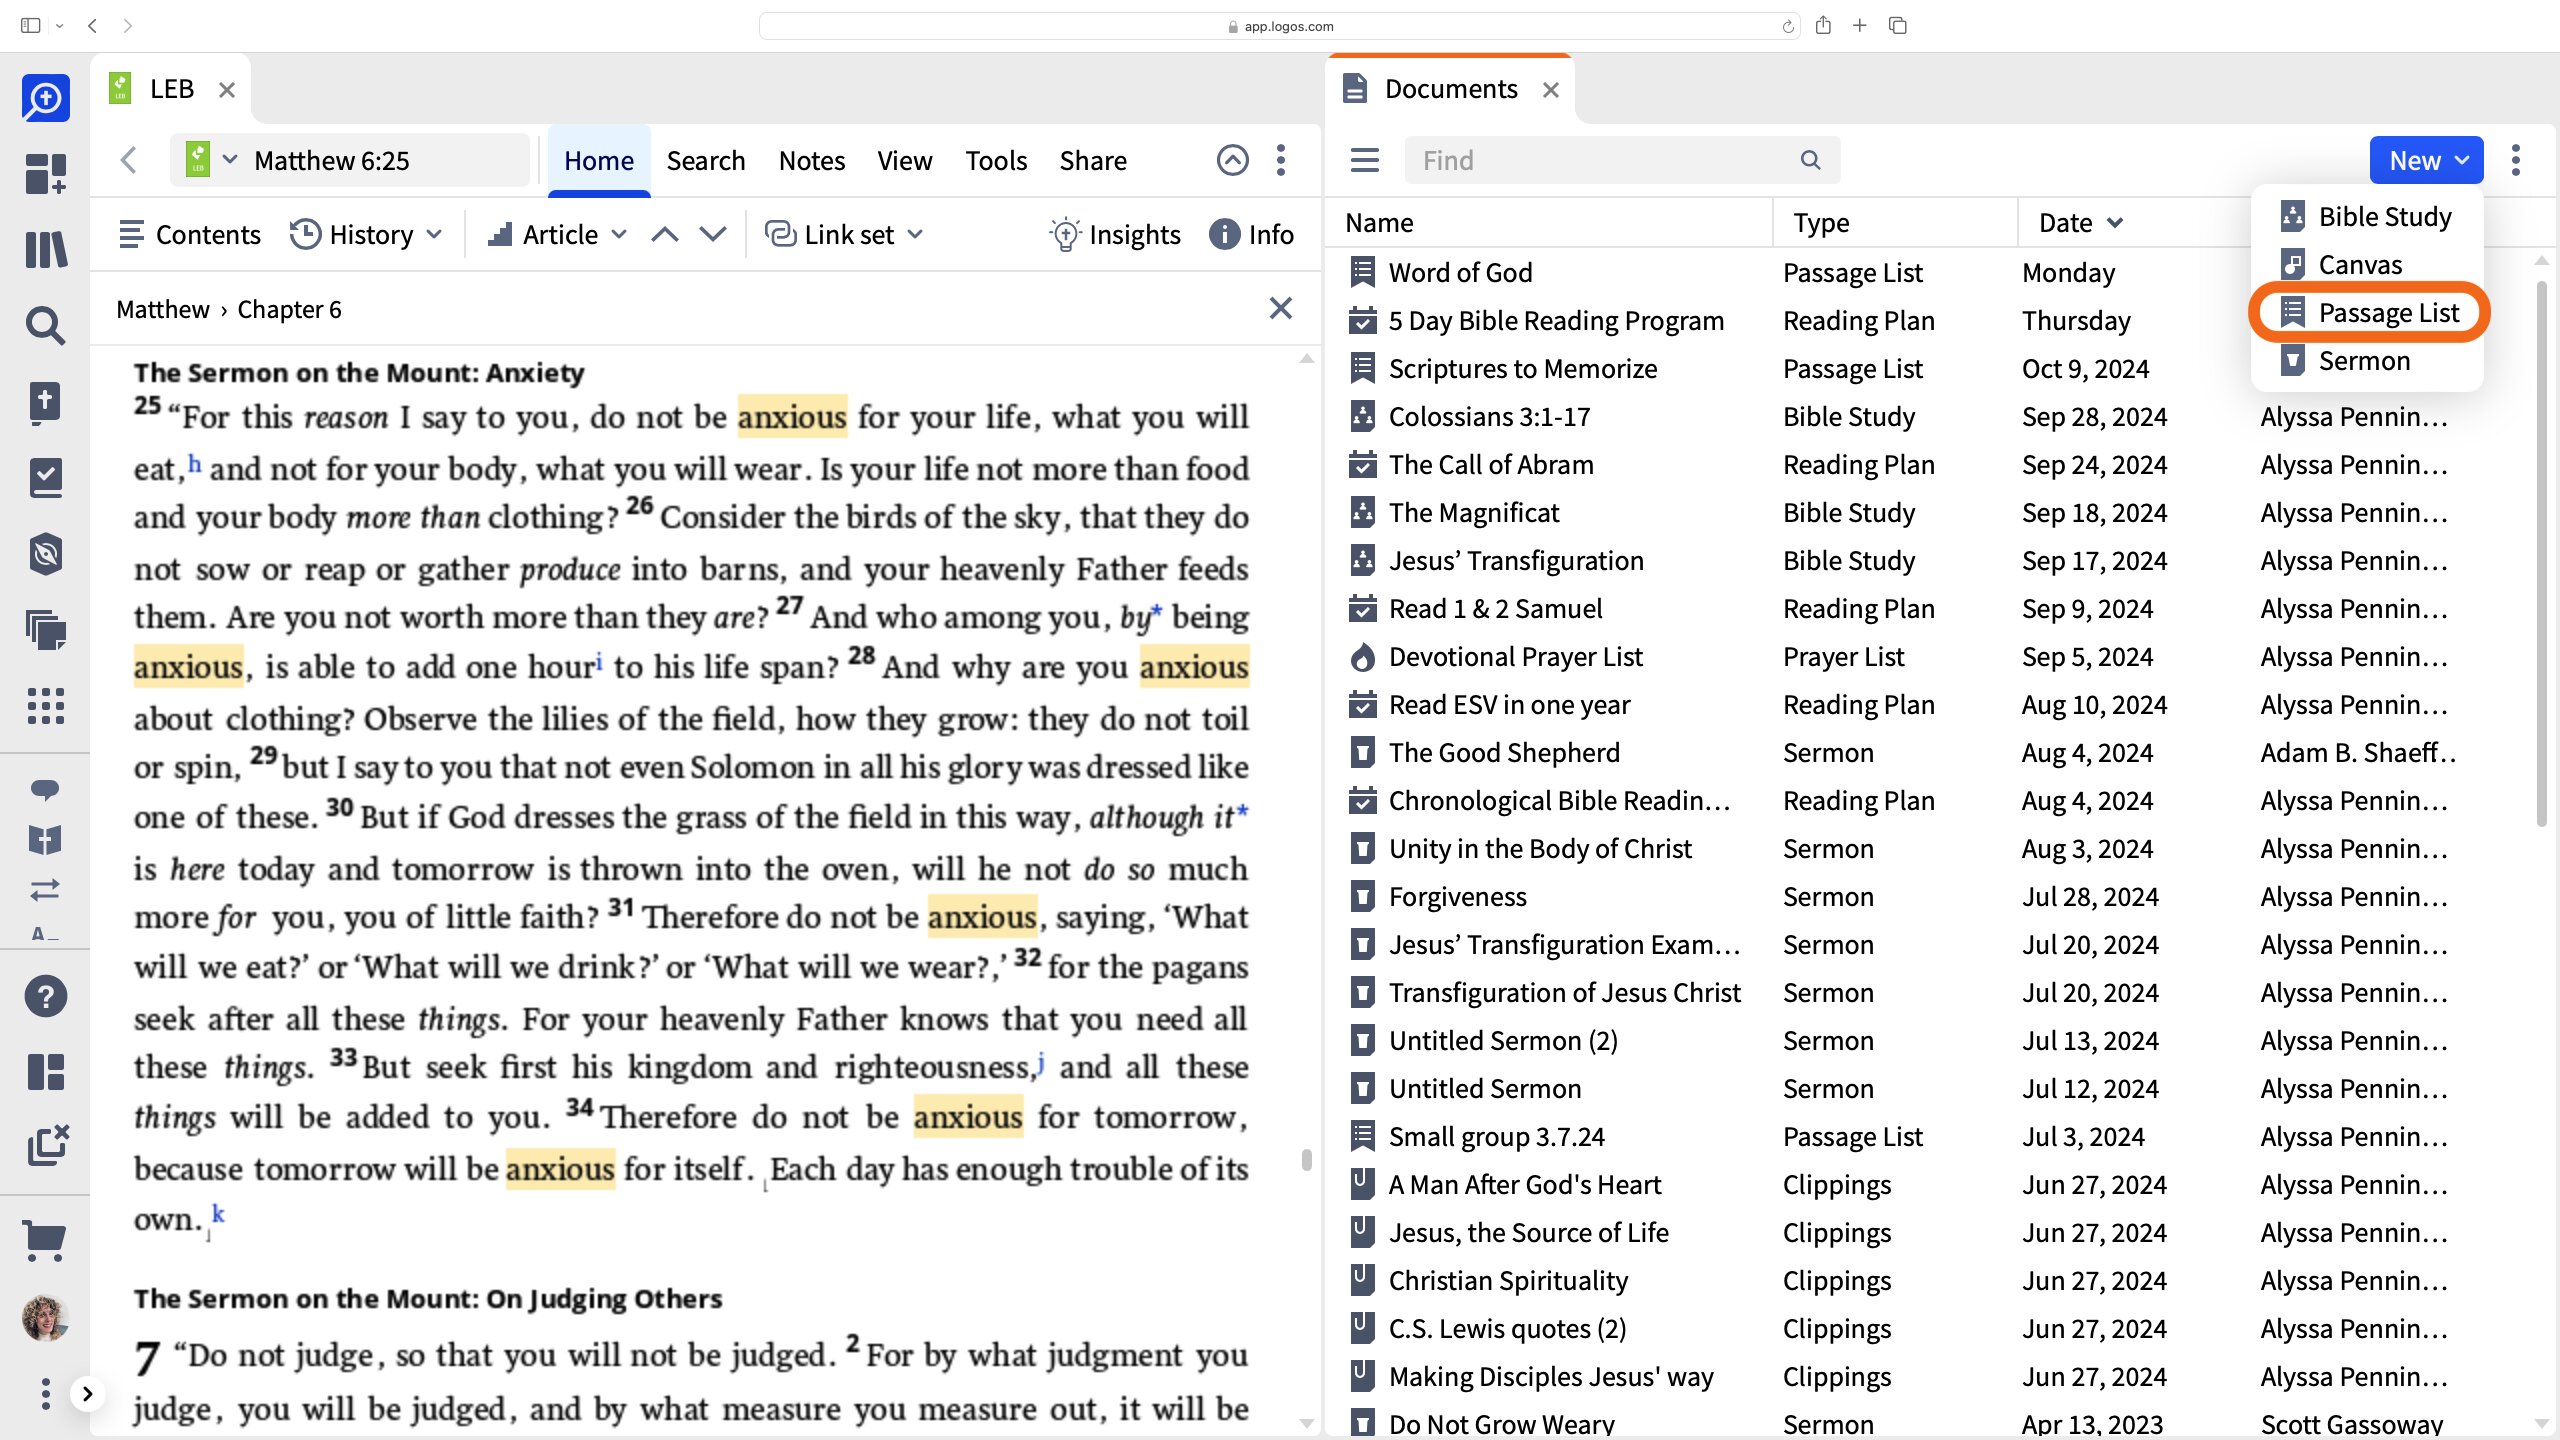The width and height of the screenshot is (2560, 1440).
Task: Click the Chapter 6 breadcrumb link
Action: coord(289,309)
